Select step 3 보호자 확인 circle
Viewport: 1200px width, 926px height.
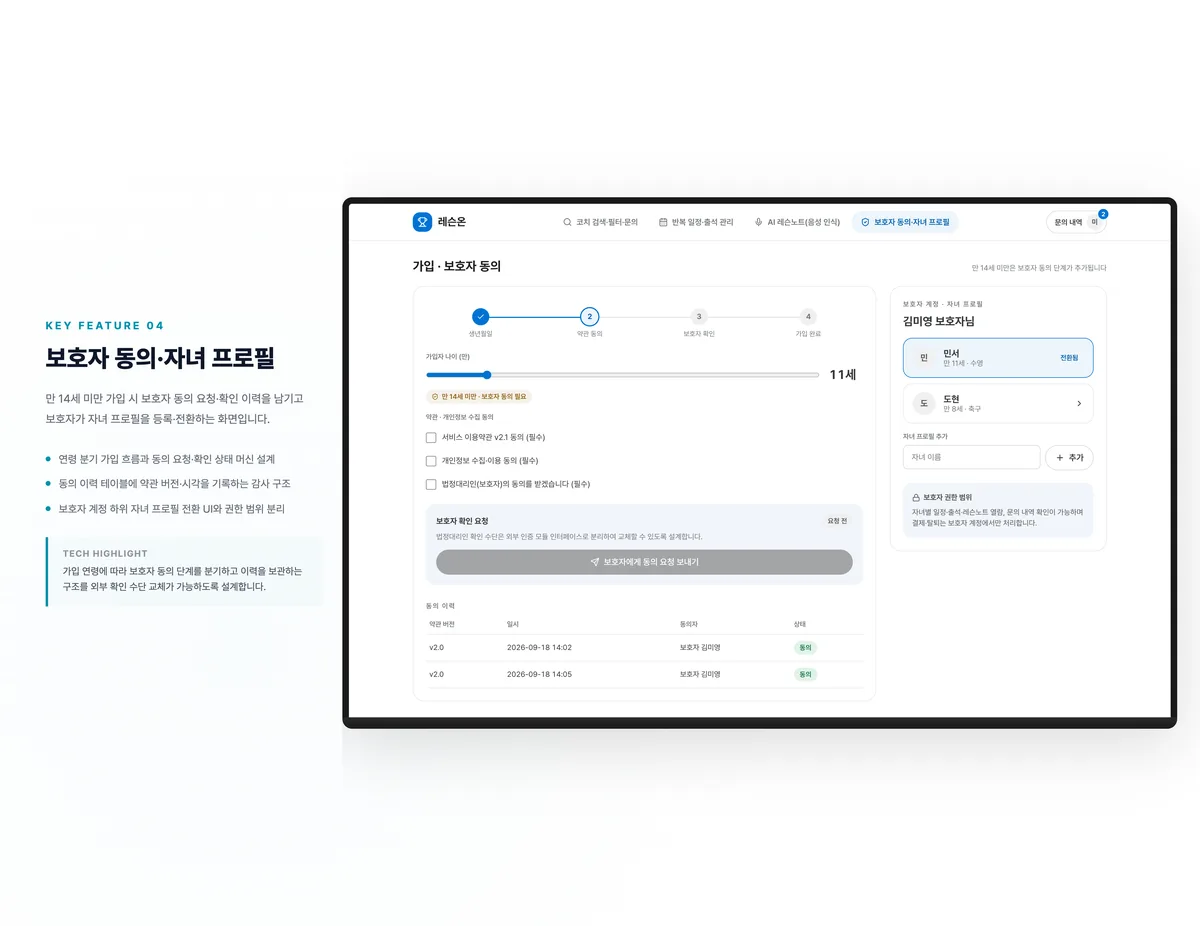pos(699,316)
